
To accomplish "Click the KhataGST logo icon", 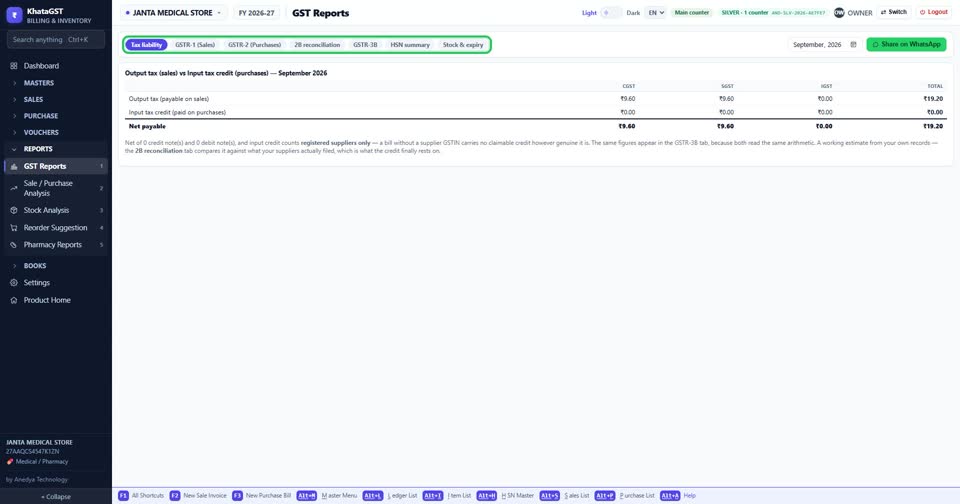I will [14, 15].
